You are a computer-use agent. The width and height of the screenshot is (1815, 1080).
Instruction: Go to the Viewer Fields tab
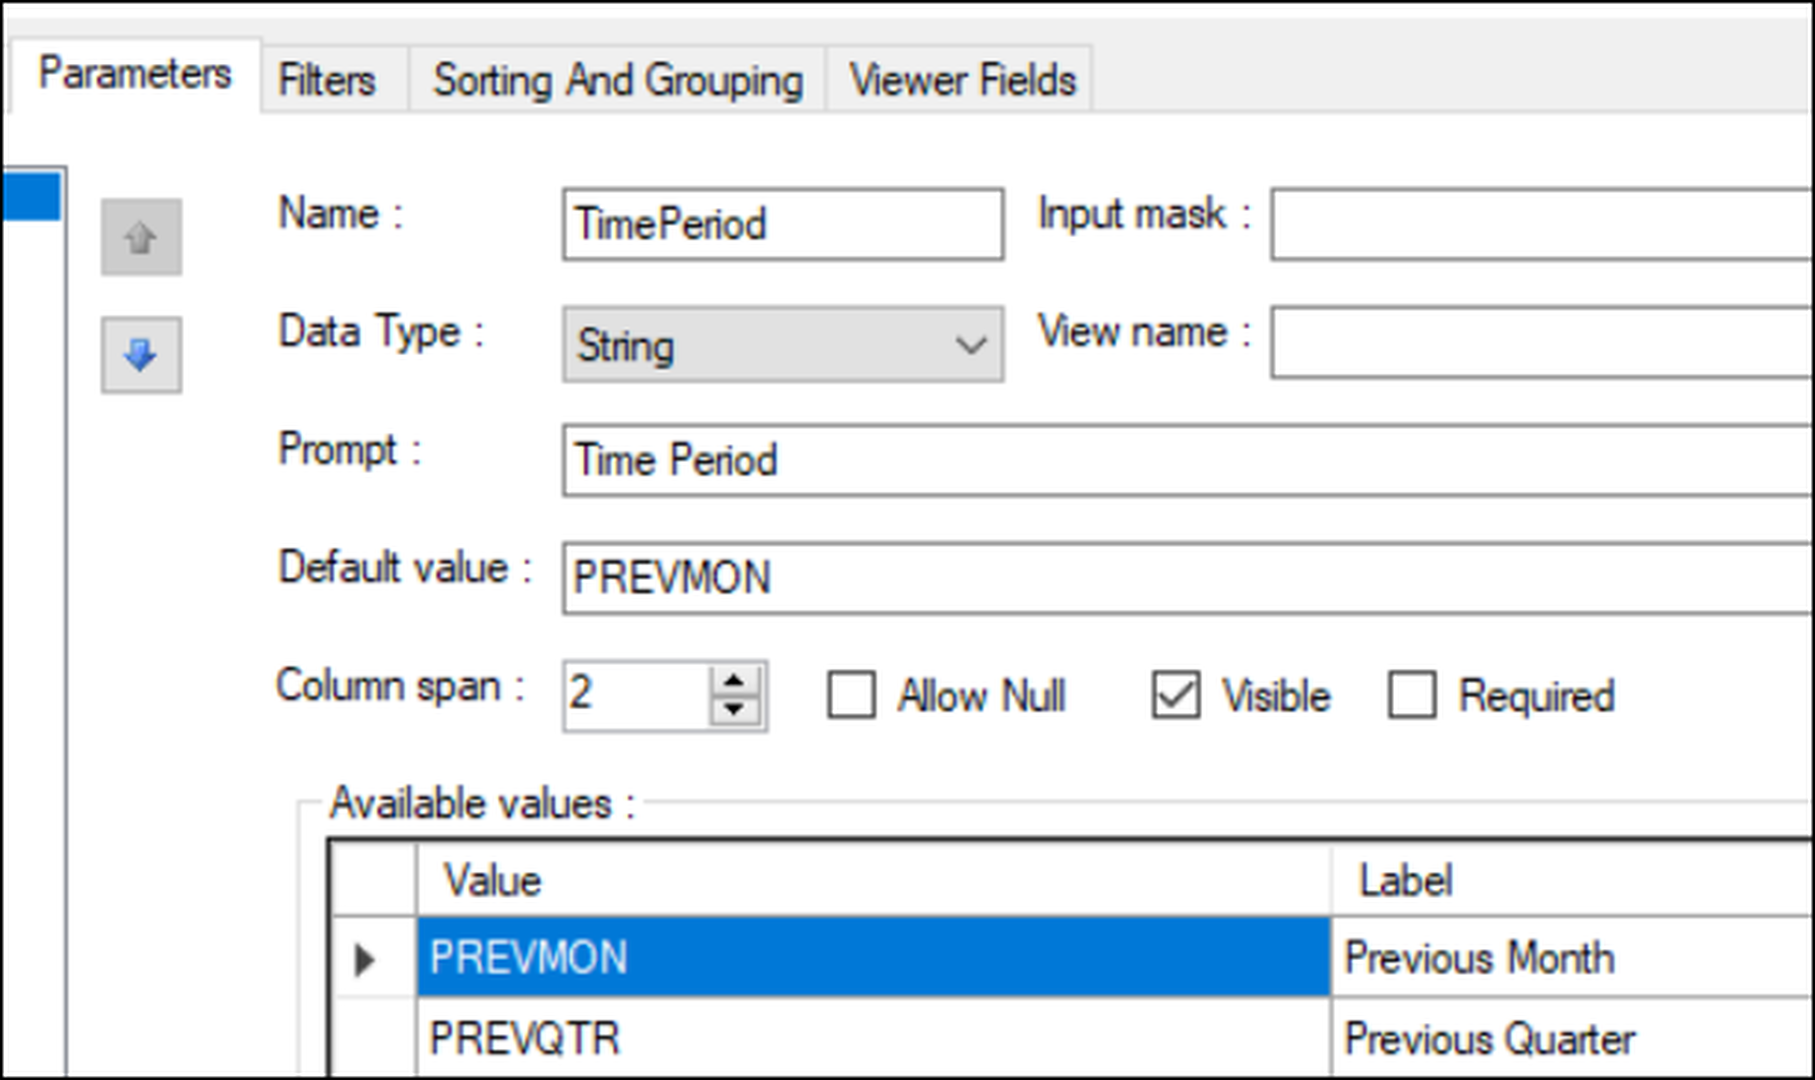(961, 80)
